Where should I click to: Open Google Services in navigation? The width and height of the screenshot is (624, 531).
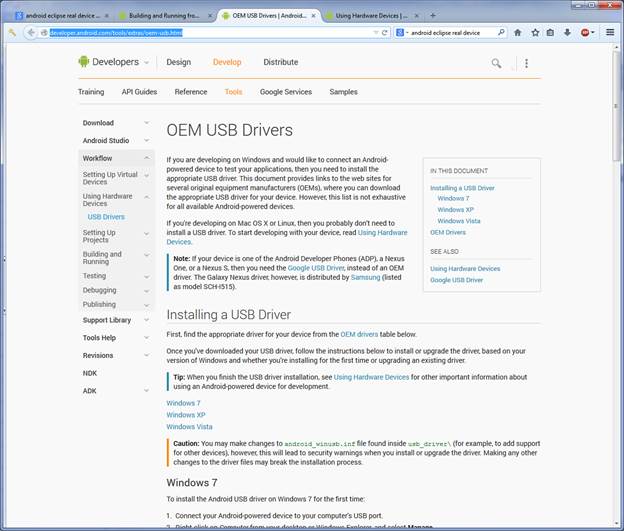286,92
